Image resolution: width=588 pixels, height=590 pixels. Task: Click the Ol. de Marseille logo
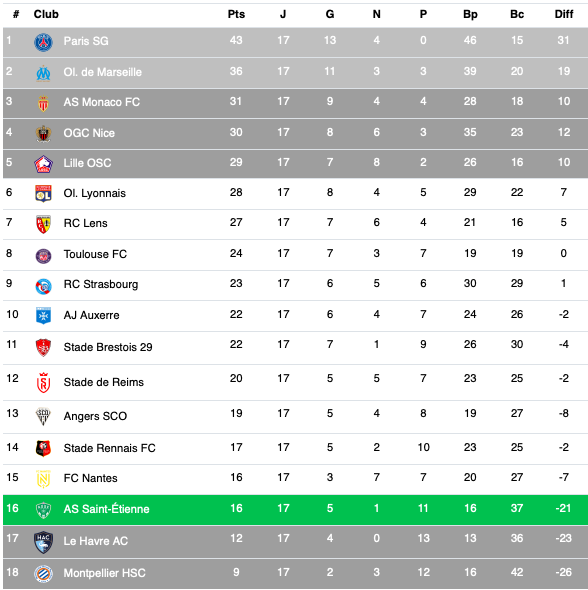click(x=43, y=73)
